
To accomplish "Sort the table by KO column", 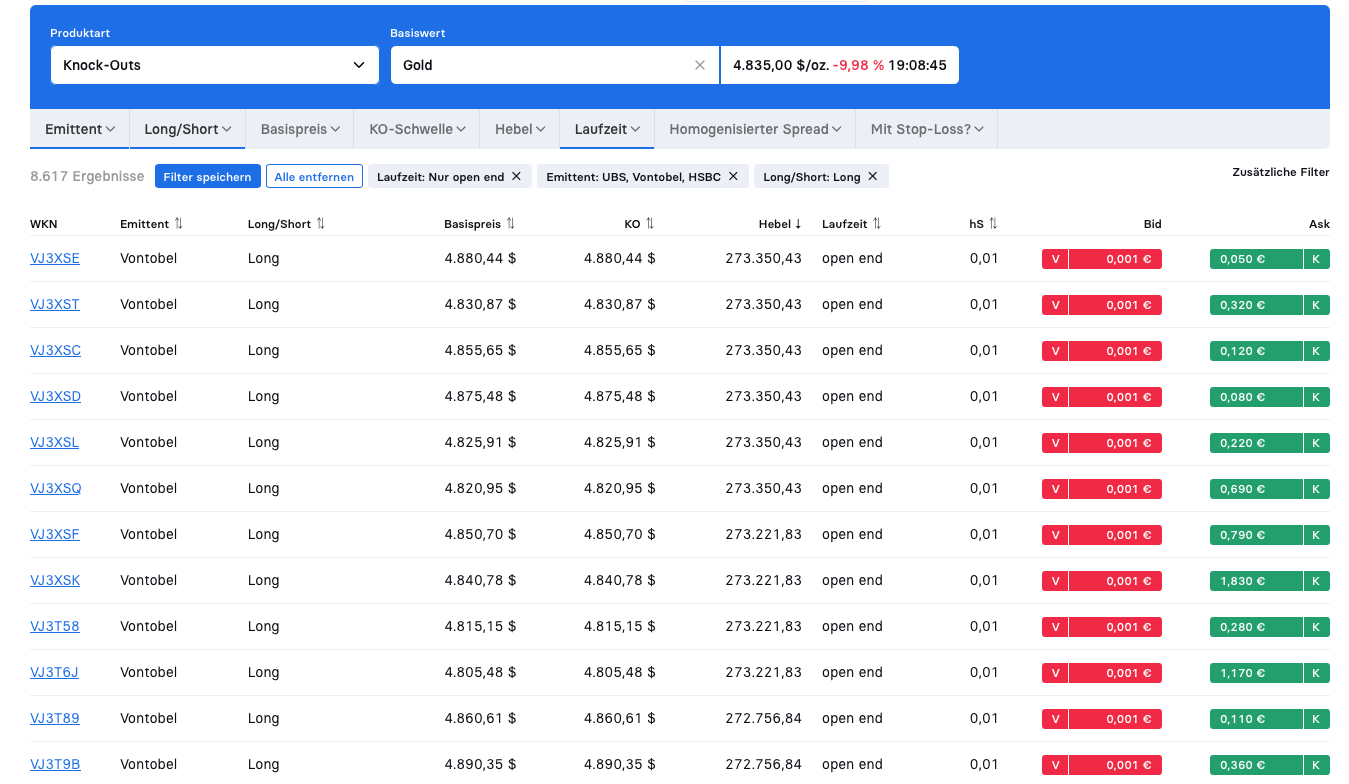I will (x=650, y=224).
